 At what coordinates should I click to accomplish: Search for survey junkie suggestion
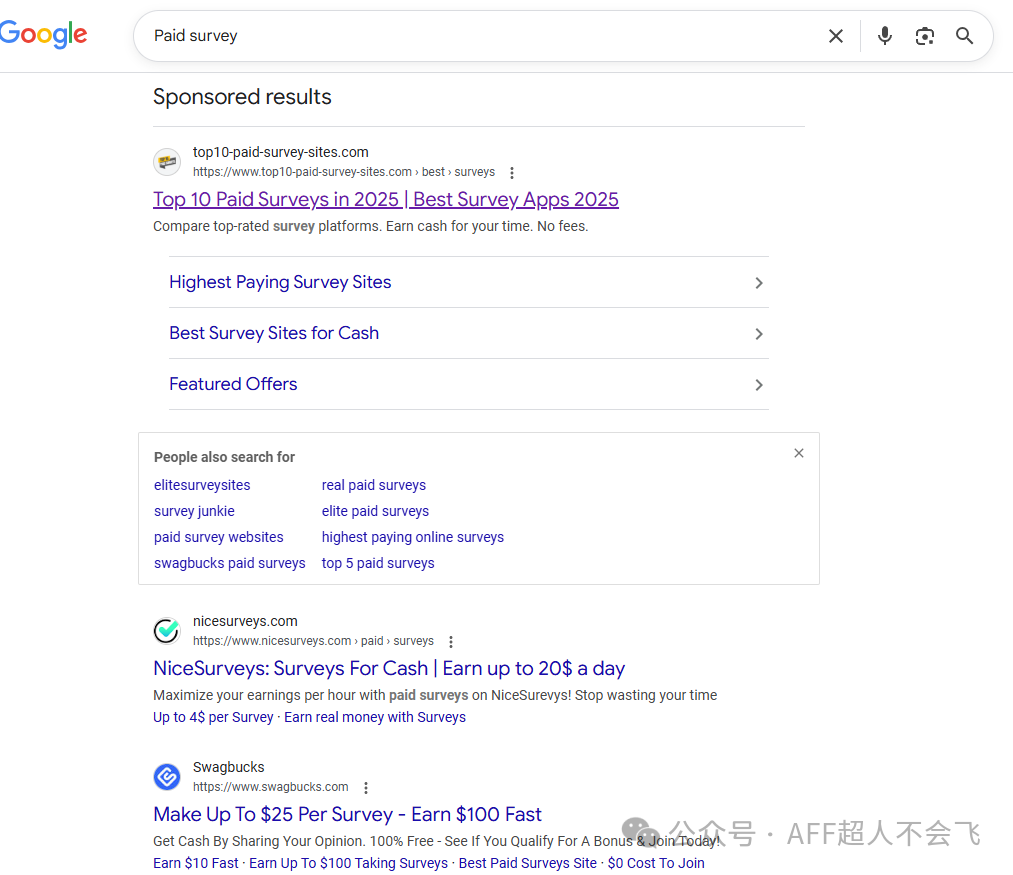pos(194,511)
